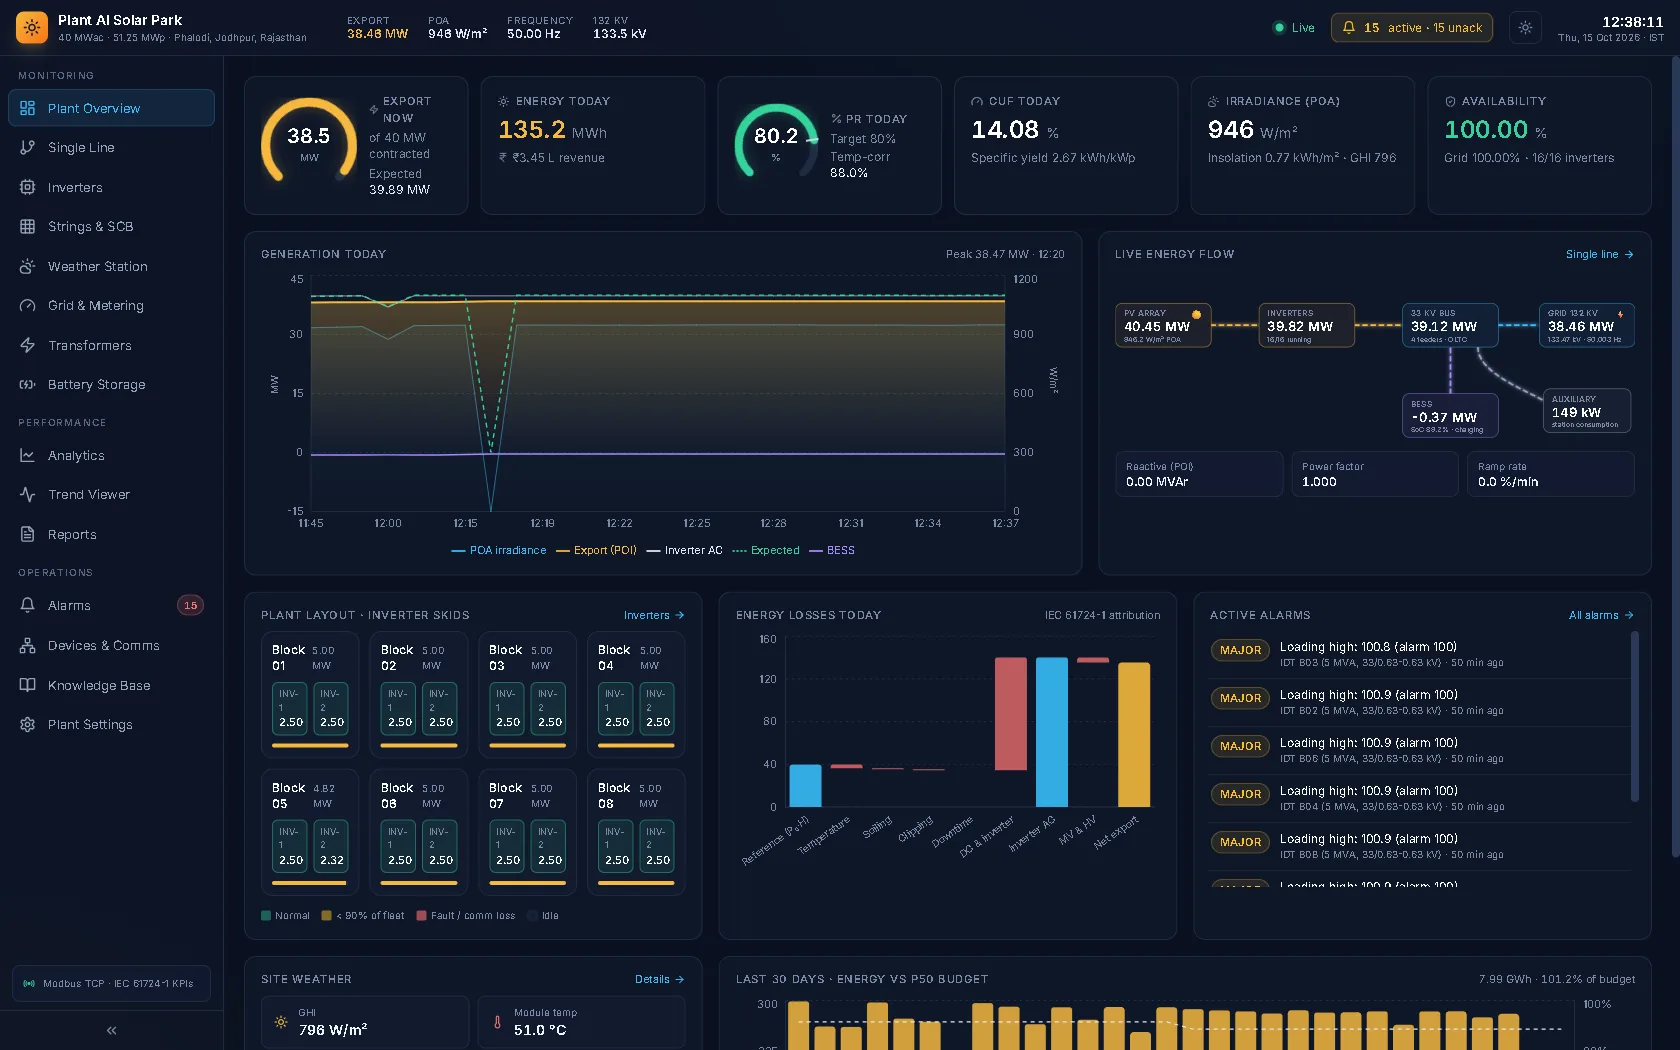1680x1050 pixels.
Task: Click the PV Array 40.45 MW node
Action: pos(1163,325)
